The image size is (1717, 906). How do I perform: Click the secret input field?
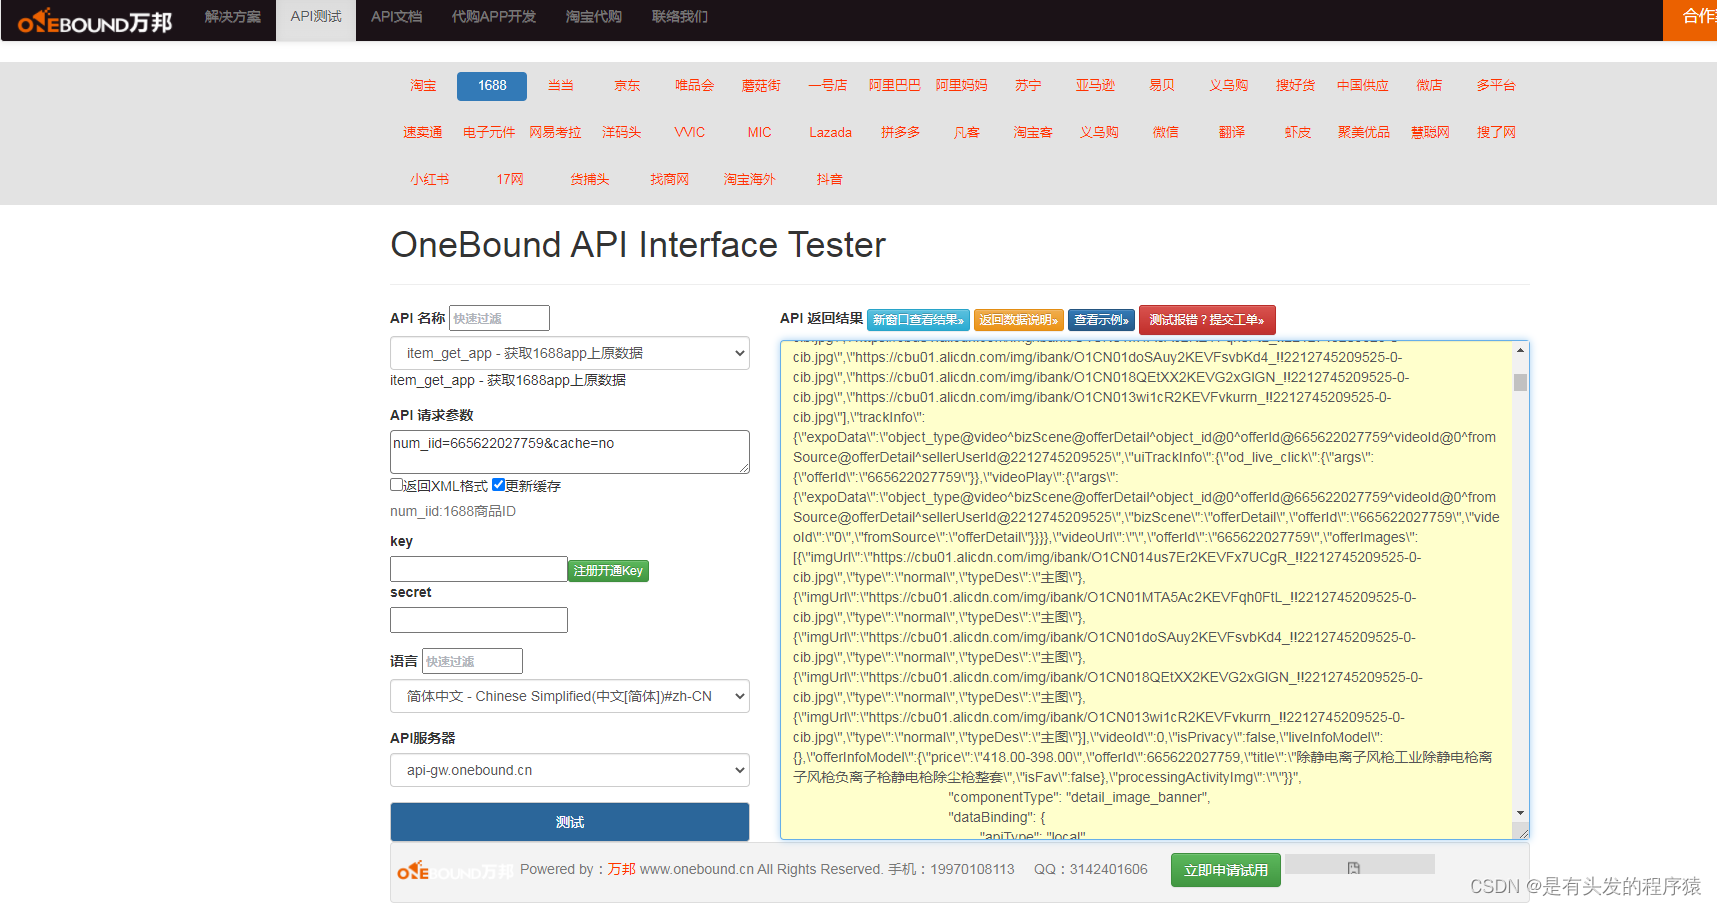pyautogui.click(x=479, y=620)
